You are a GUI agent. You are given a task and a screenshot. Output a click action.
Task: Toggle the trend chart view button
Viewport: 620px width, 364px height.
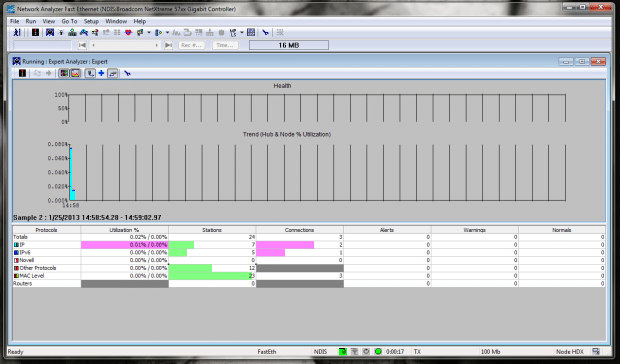[75, 73]
